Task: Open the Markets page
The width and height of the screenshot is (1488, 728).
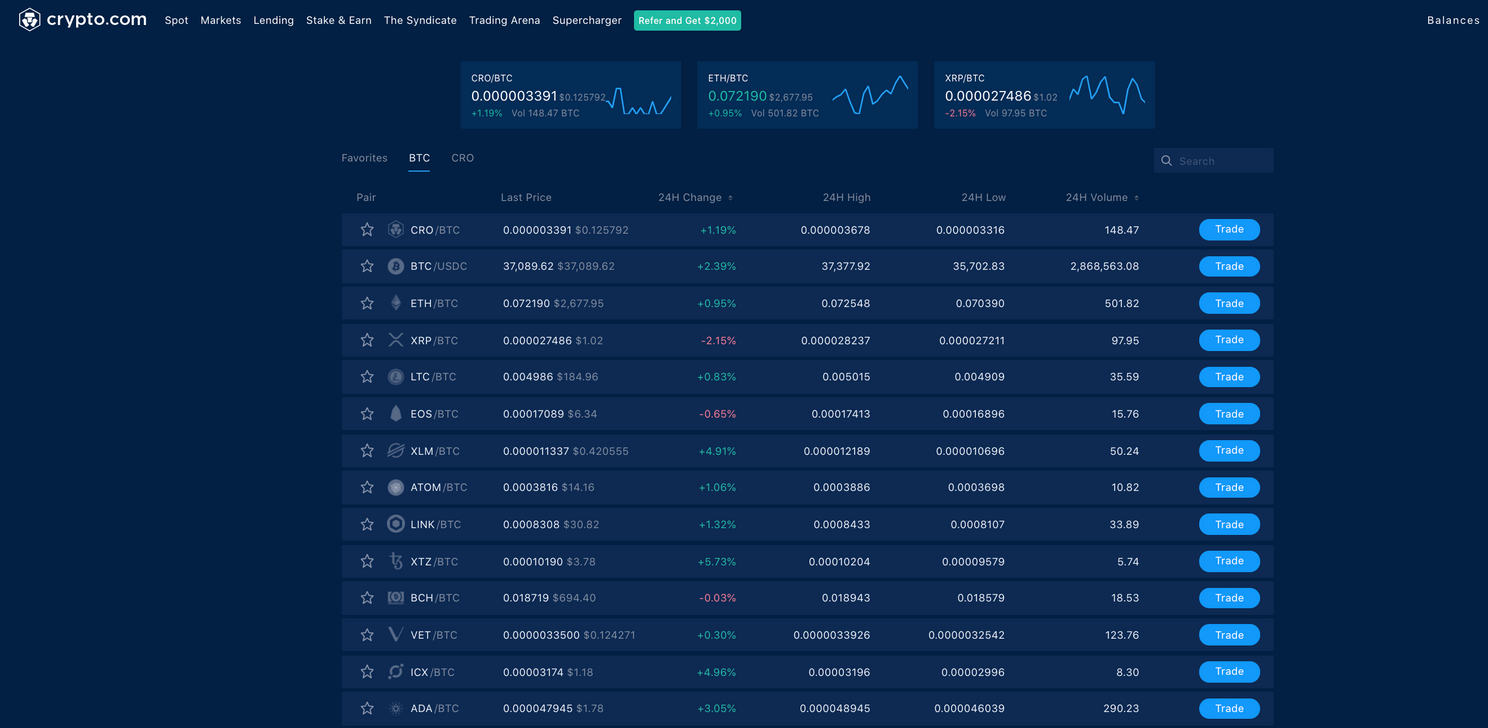Action: (221, 20)
